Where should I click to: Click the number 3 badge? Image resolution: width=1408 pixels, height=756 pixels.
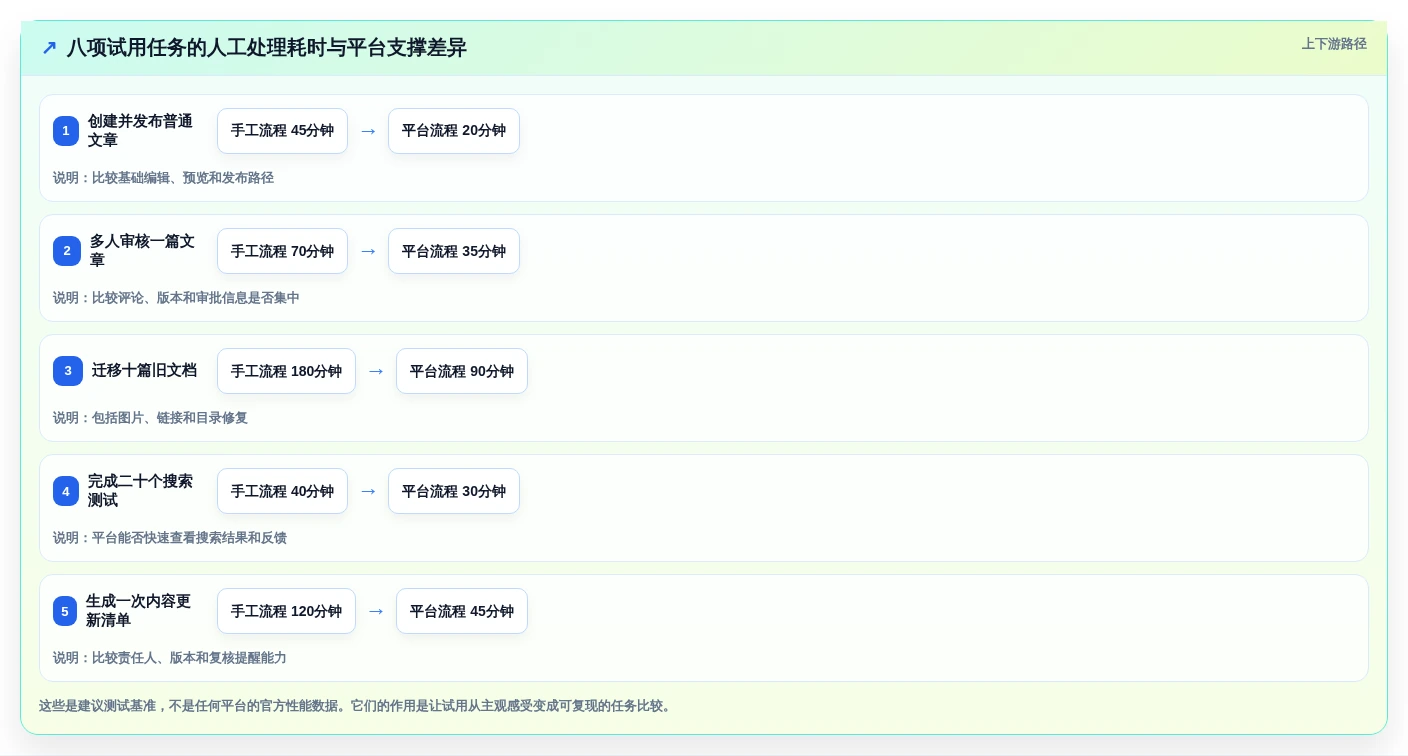[x=68, y=371]
